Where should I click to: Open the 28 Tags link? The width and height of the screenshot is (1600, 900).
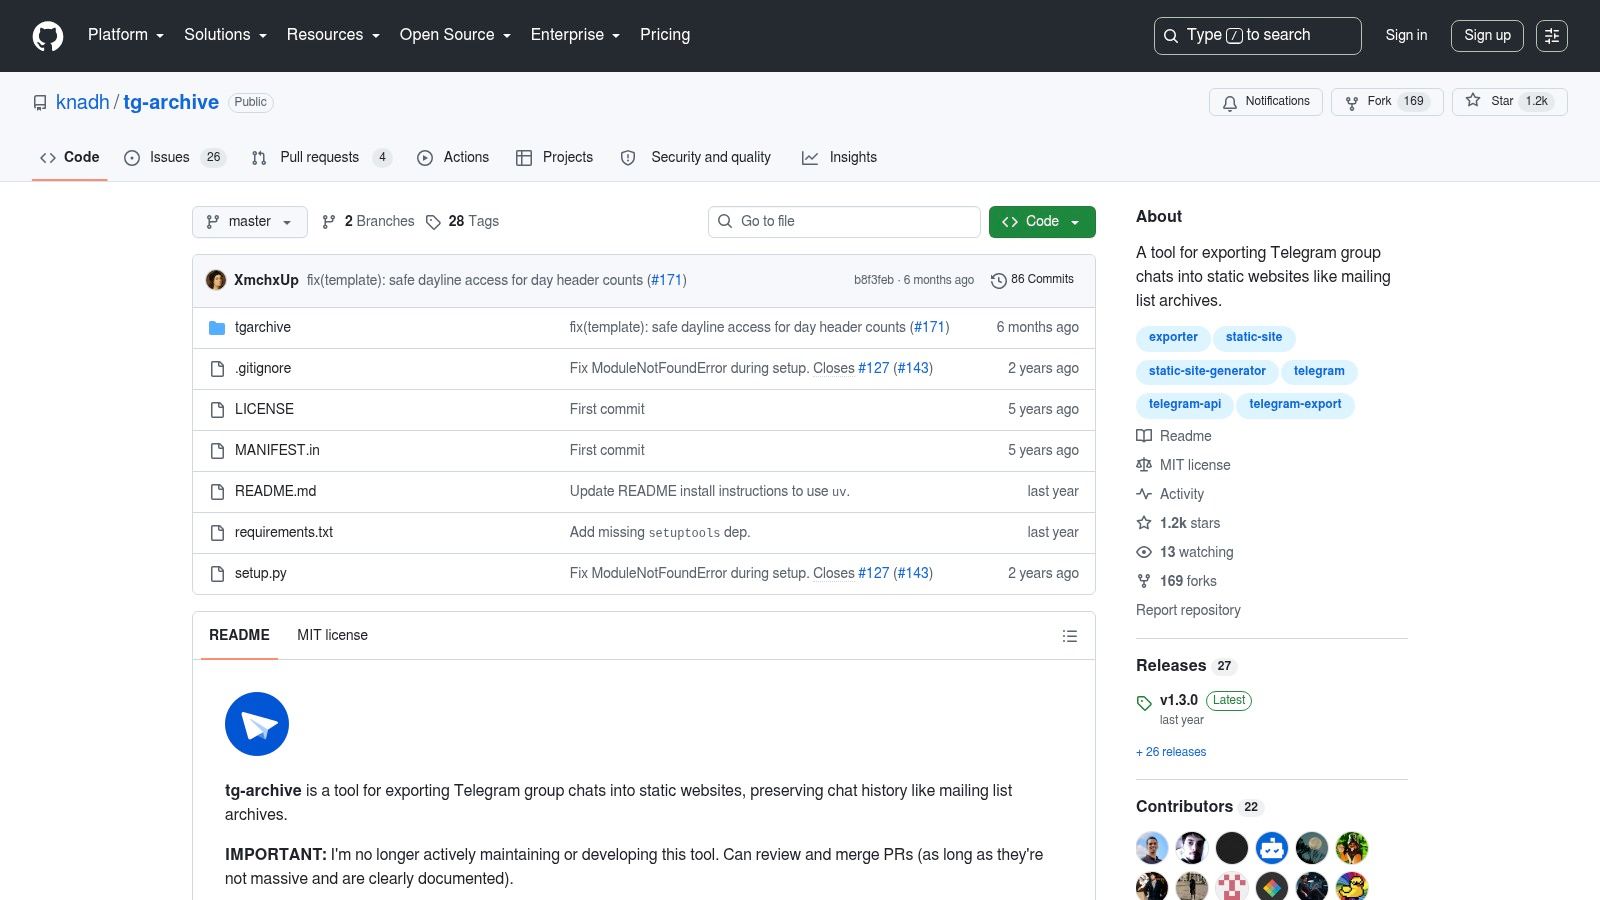click(462, 222)
